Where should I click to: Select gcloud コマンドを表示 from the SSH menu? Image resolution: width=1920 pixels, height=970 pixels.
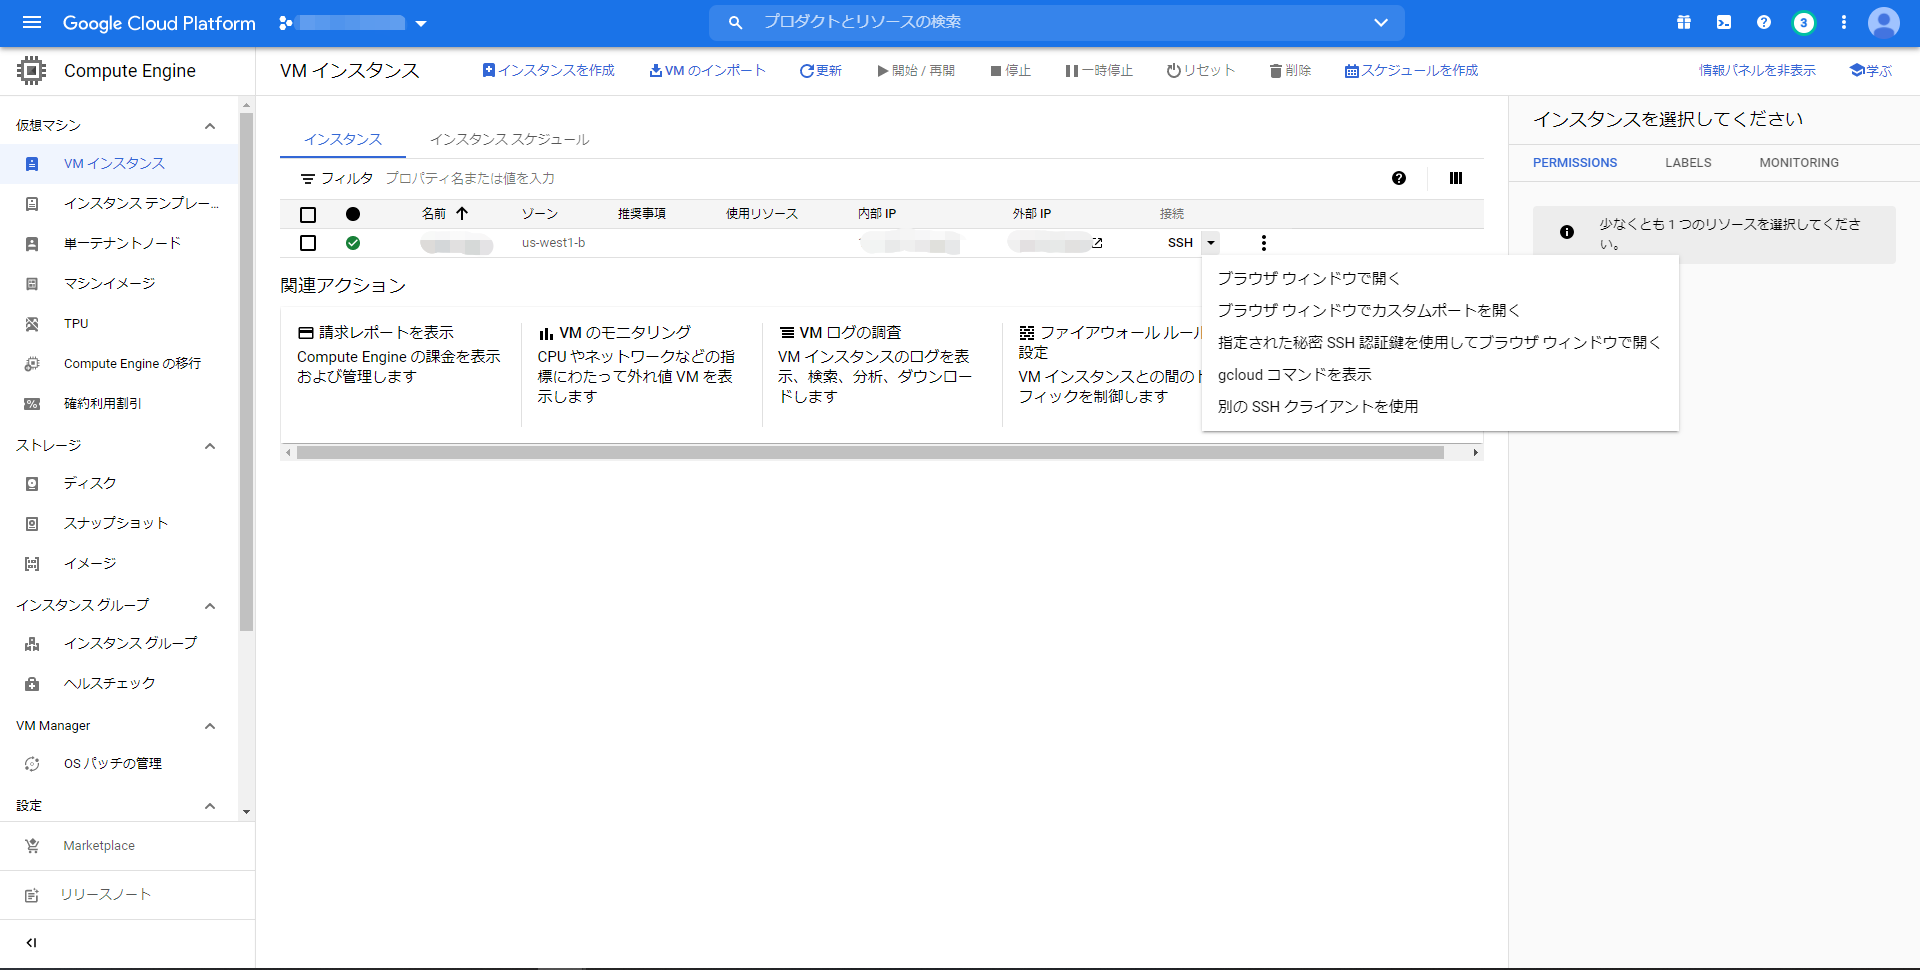(1294, 374)
